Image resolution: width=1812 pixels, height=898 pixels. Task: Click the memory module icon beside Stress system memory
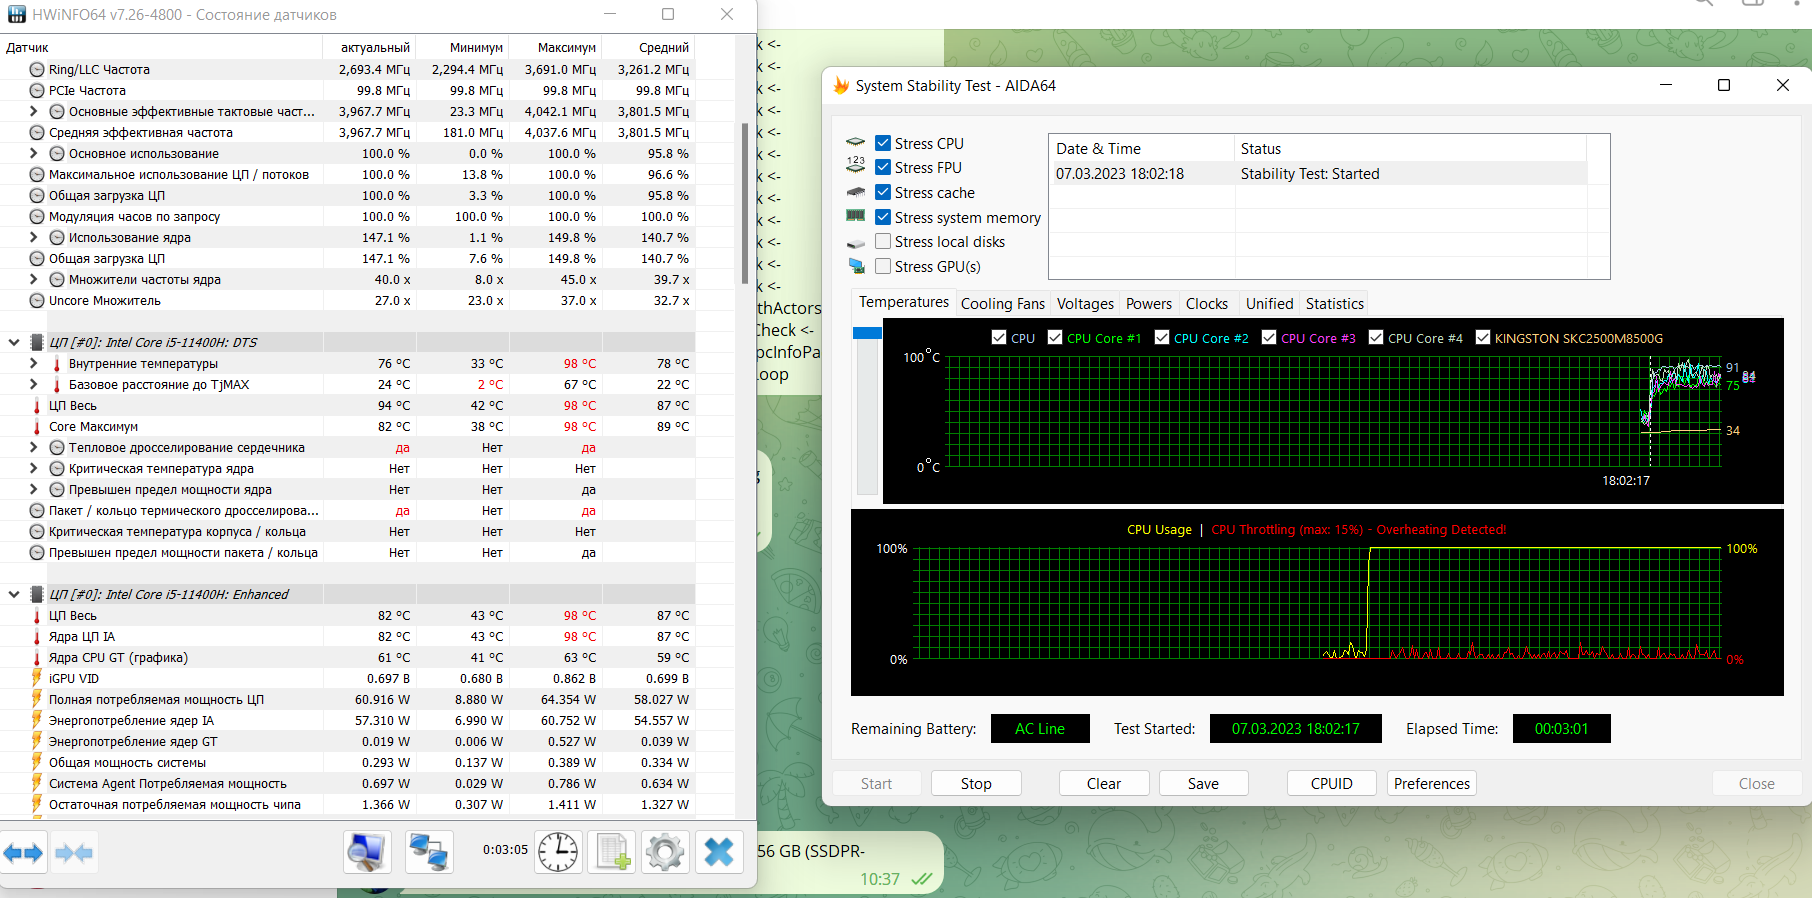pos(856,216)
